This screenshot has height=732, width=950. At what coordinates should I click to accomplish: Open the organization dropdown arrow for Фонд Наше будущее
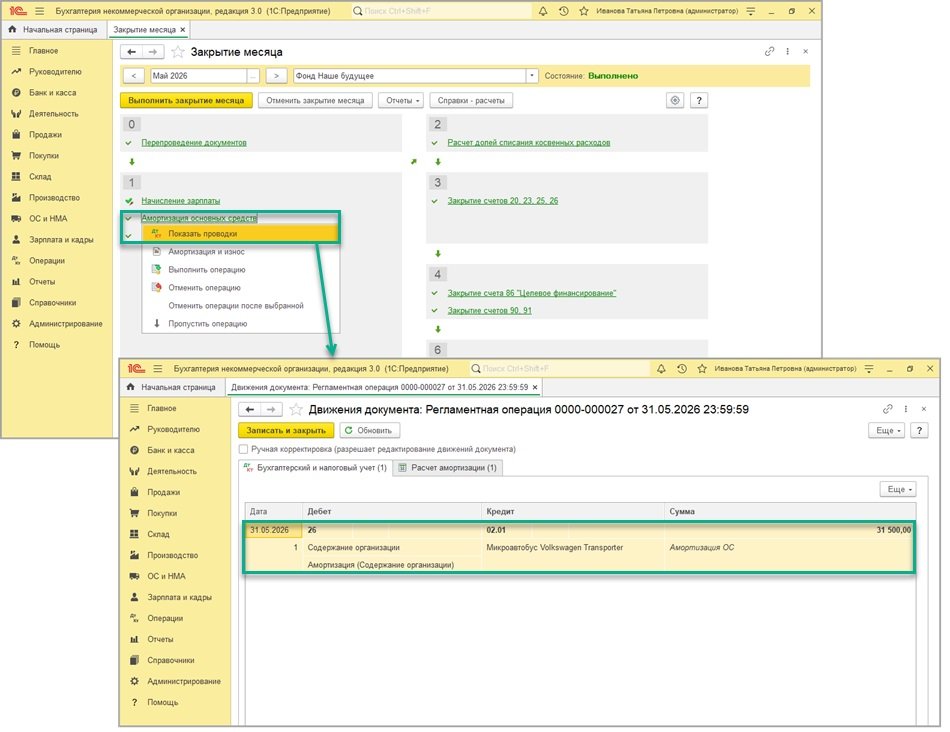pyautogui.click(x=531, y=76)
